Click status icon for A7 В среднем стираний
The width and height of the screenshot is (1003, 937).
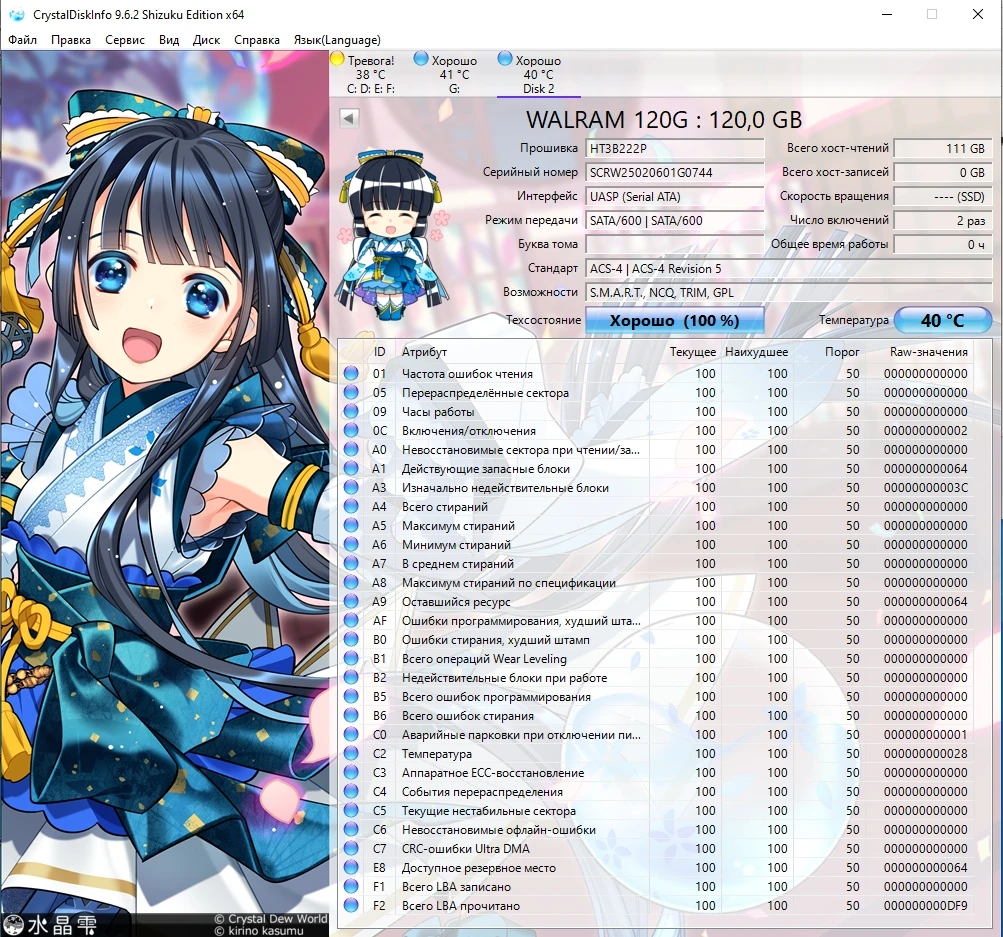pos(351,563)
